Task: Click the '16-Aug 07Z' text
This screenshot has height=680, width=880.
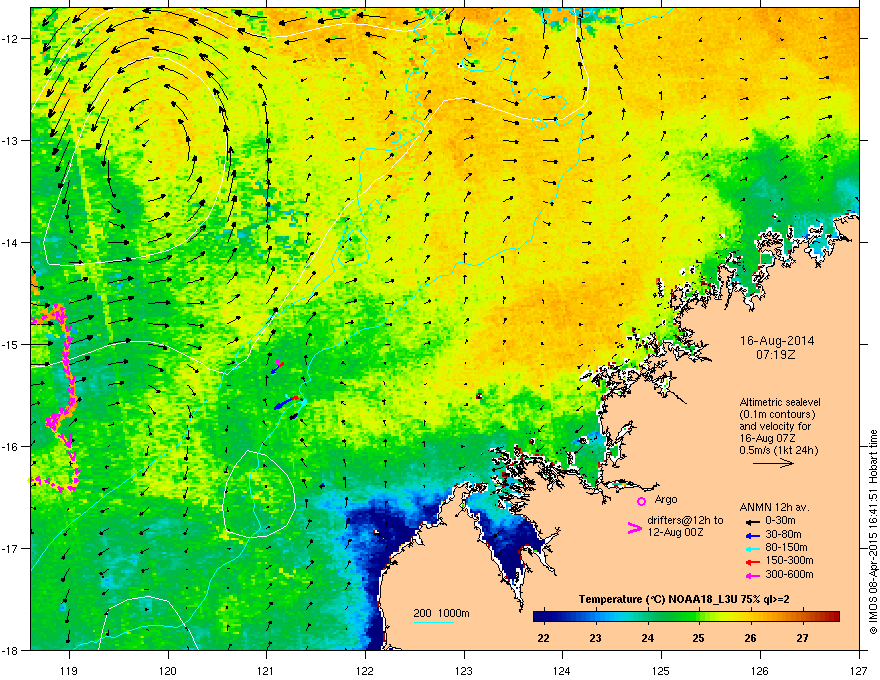Action: 767,438
